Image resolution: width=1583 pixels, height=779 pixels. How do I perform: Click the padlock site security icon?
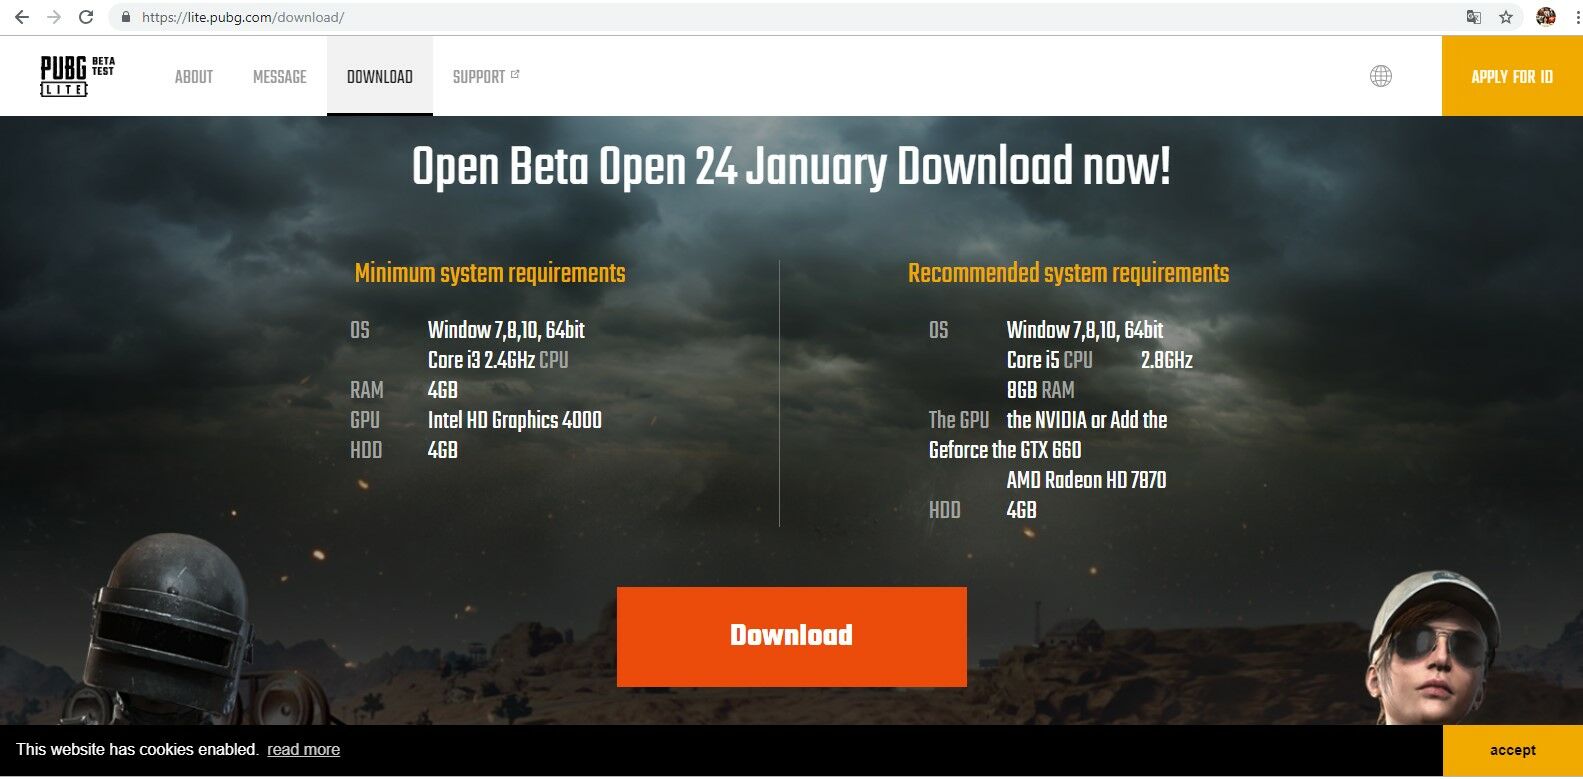point(125,17)
